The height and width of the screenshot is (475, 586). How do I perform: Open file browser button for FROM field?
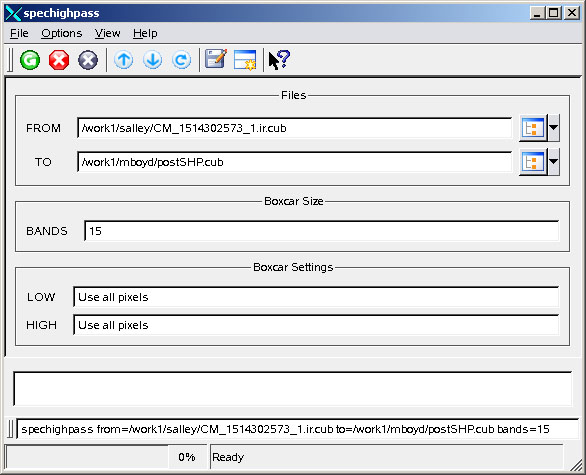pyautogui.click(x=533, y=128)
